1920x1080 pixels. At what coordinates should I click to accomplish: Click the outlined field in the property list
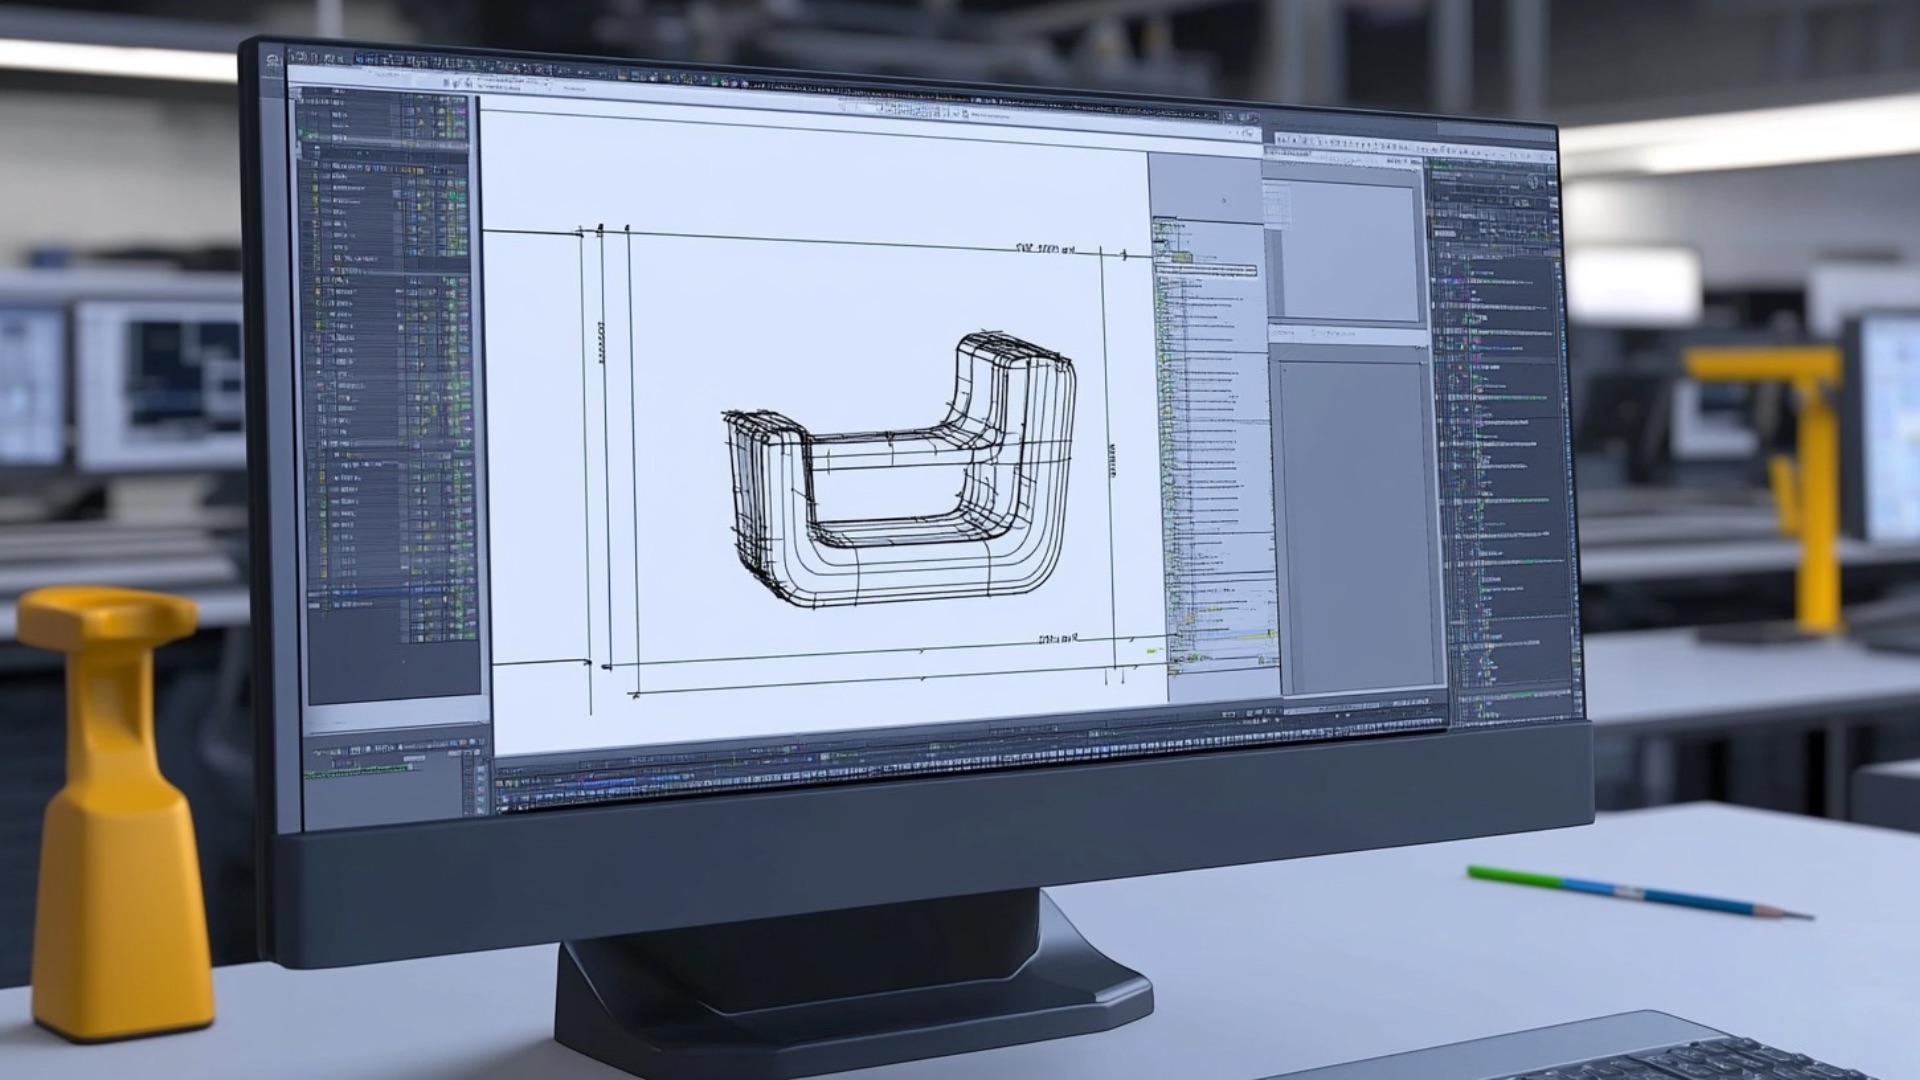click(1205, 270)
